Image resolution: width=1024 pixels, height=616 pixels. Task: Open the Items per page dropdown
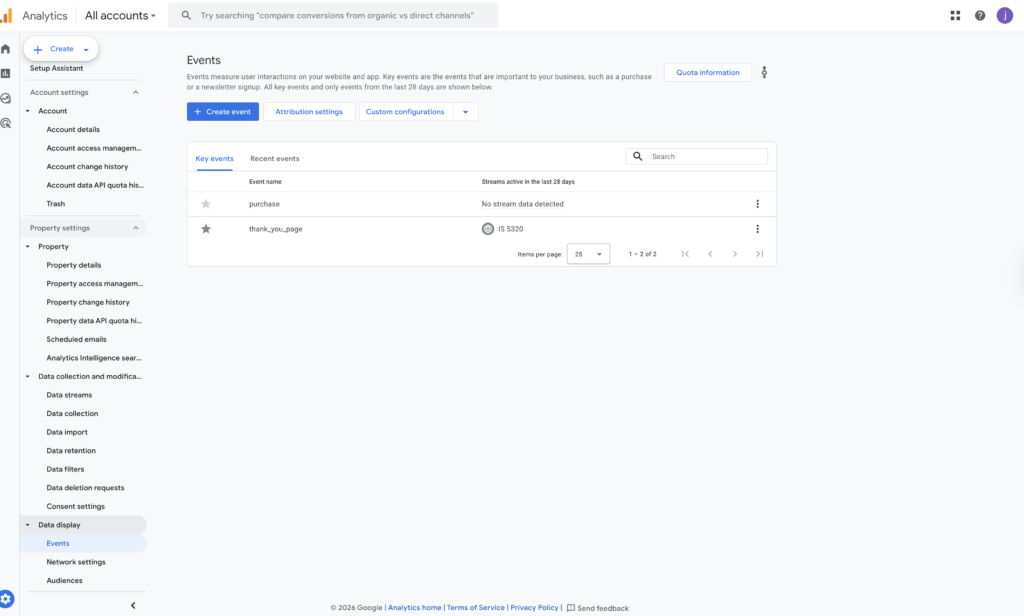tap(588, 254)
